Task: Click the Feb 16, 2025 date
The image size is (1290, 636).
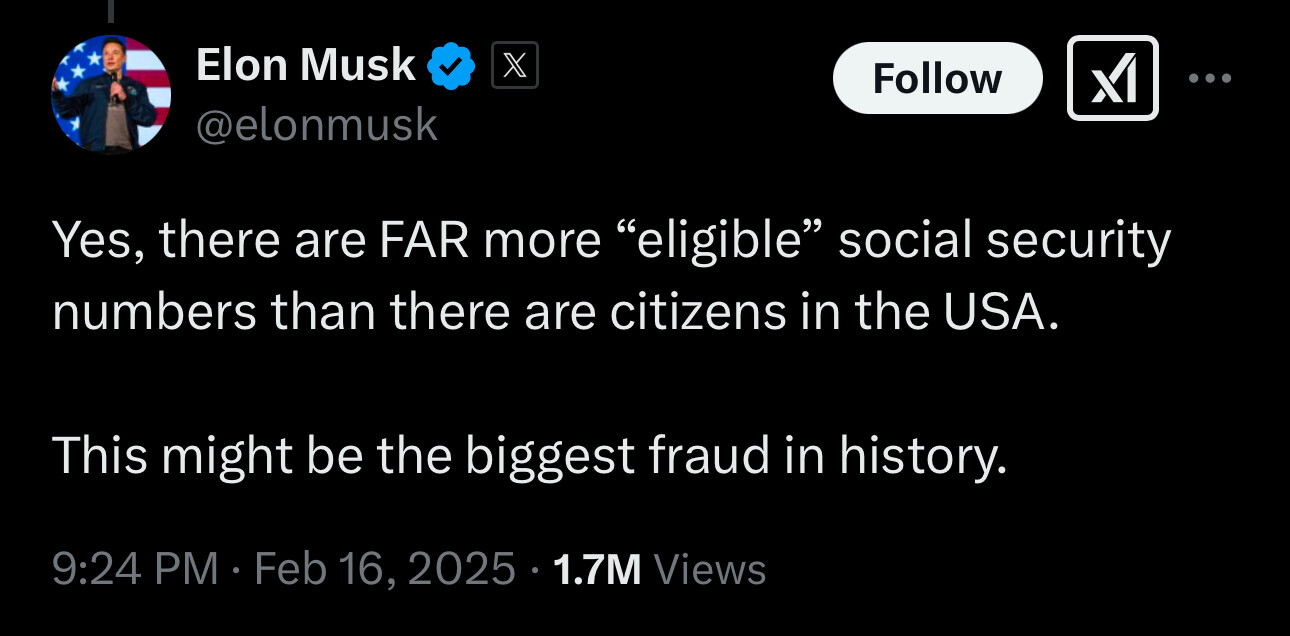Action: click(x=385, y=569)
